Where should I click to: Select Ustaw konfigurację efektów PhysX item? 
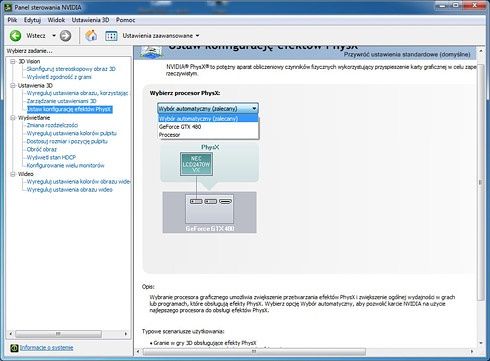click(x=69, y=109)
